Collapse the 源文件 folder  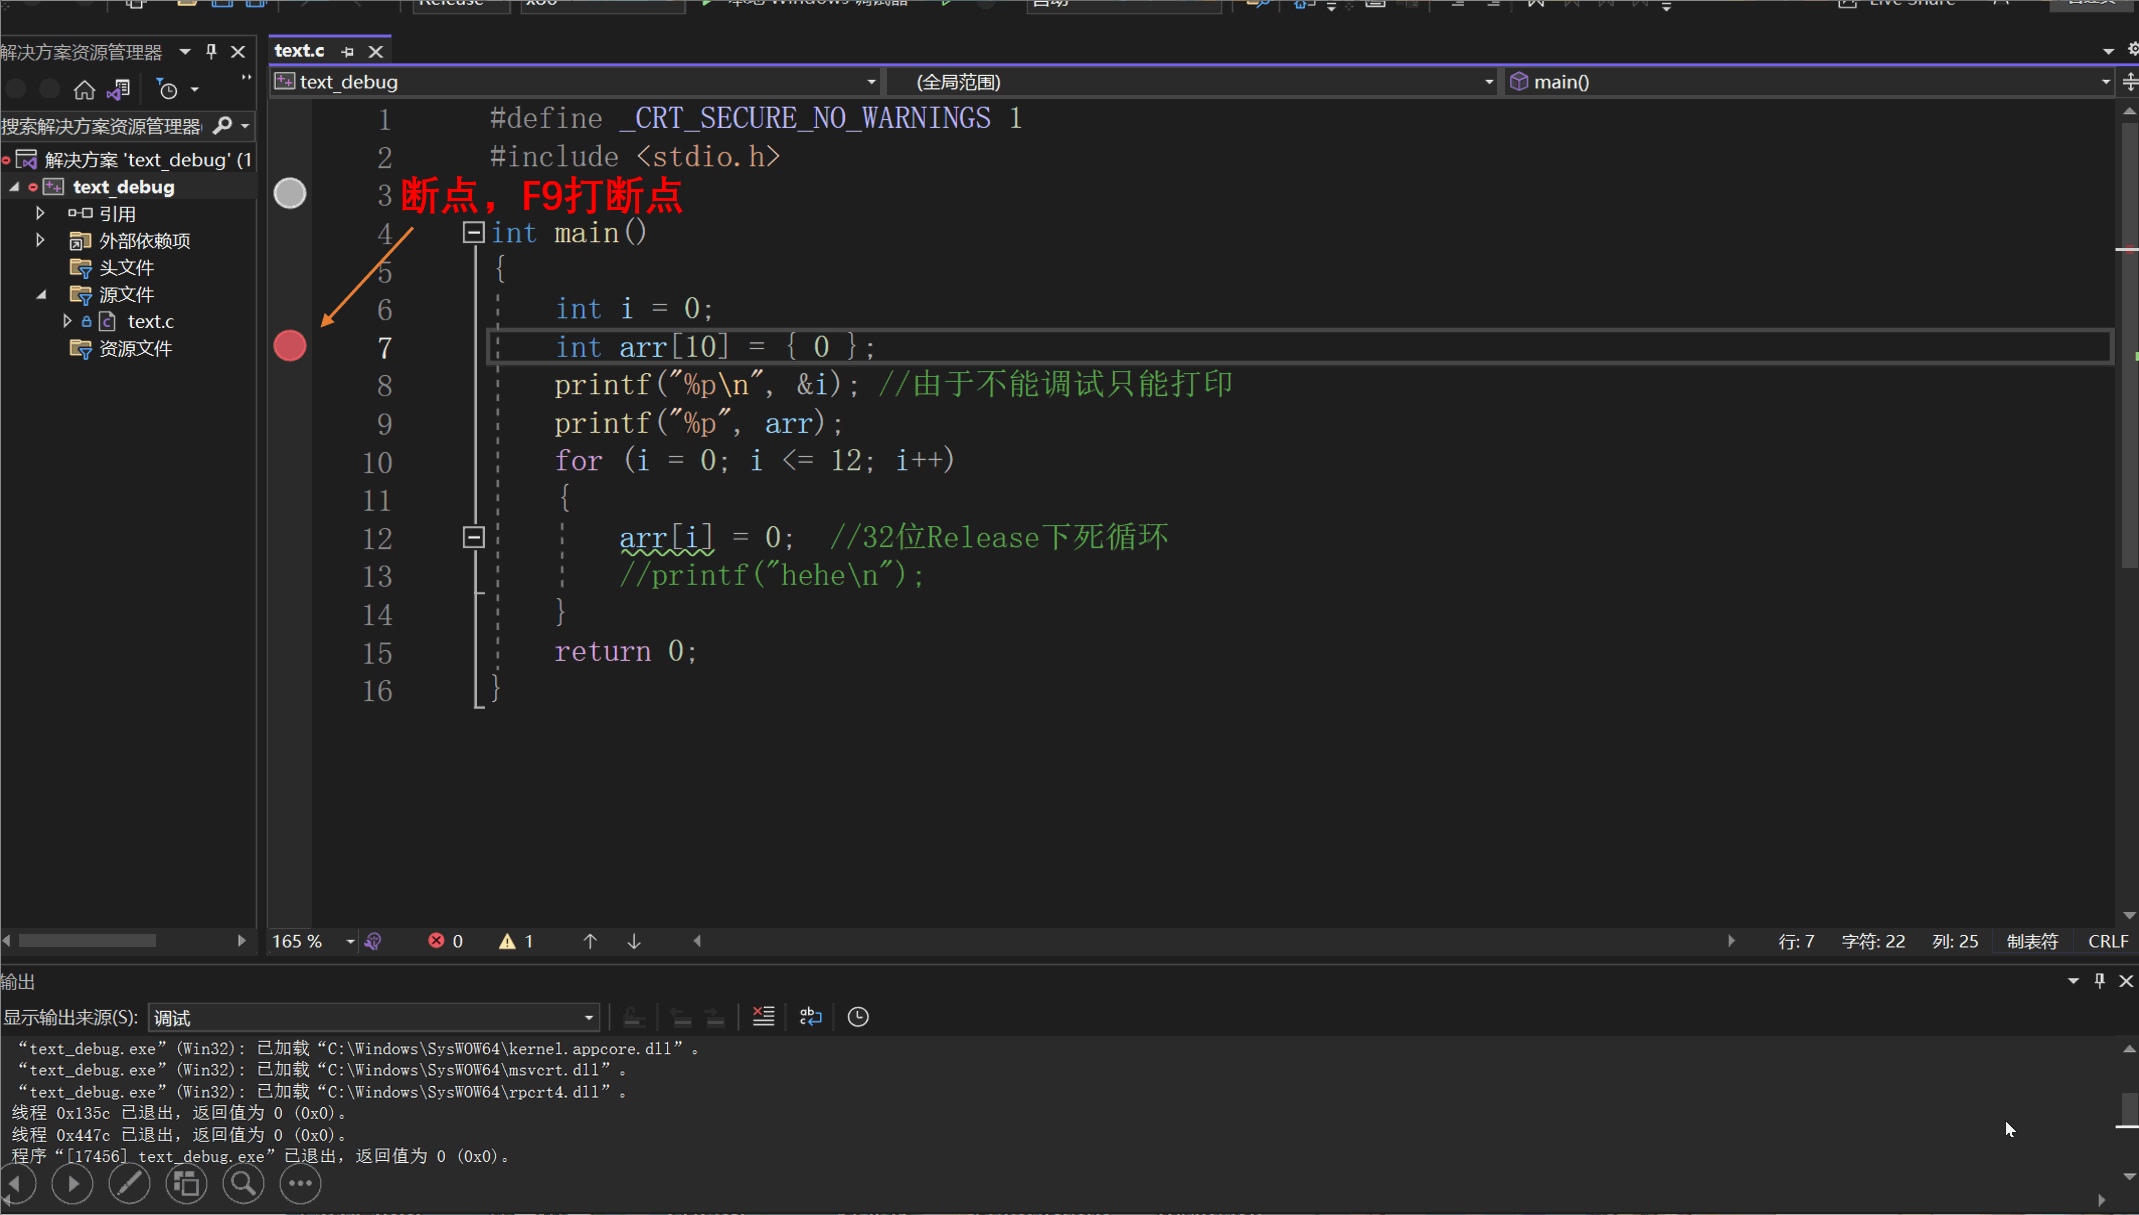[x=41, y=295]
